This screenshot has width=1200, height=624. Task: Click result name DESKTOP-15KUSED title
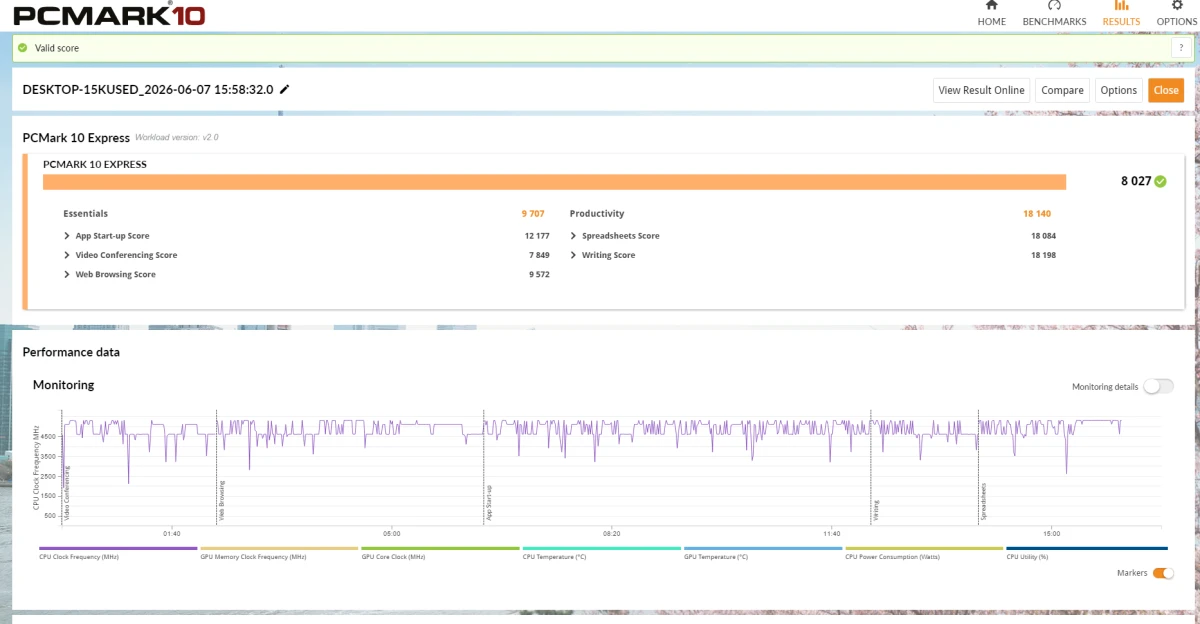(x=148, y=89)
